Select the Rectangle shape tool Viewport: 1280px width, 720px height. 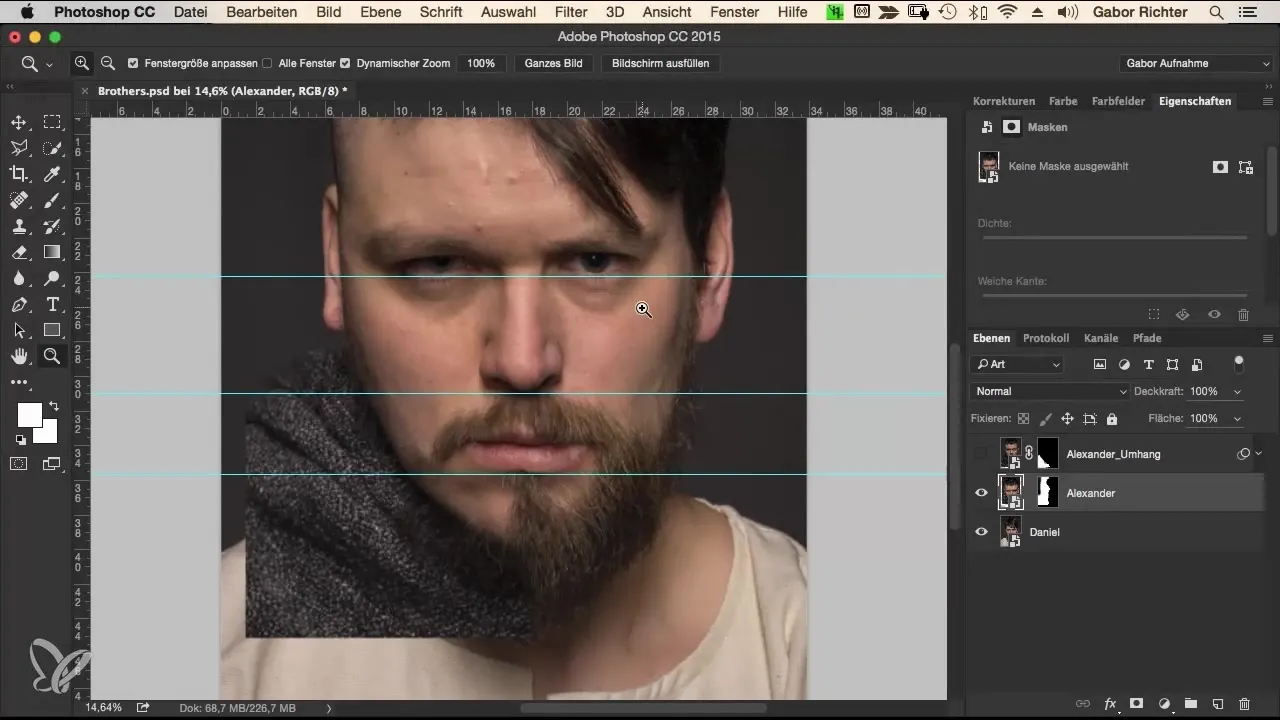click(x=52, y=330)
